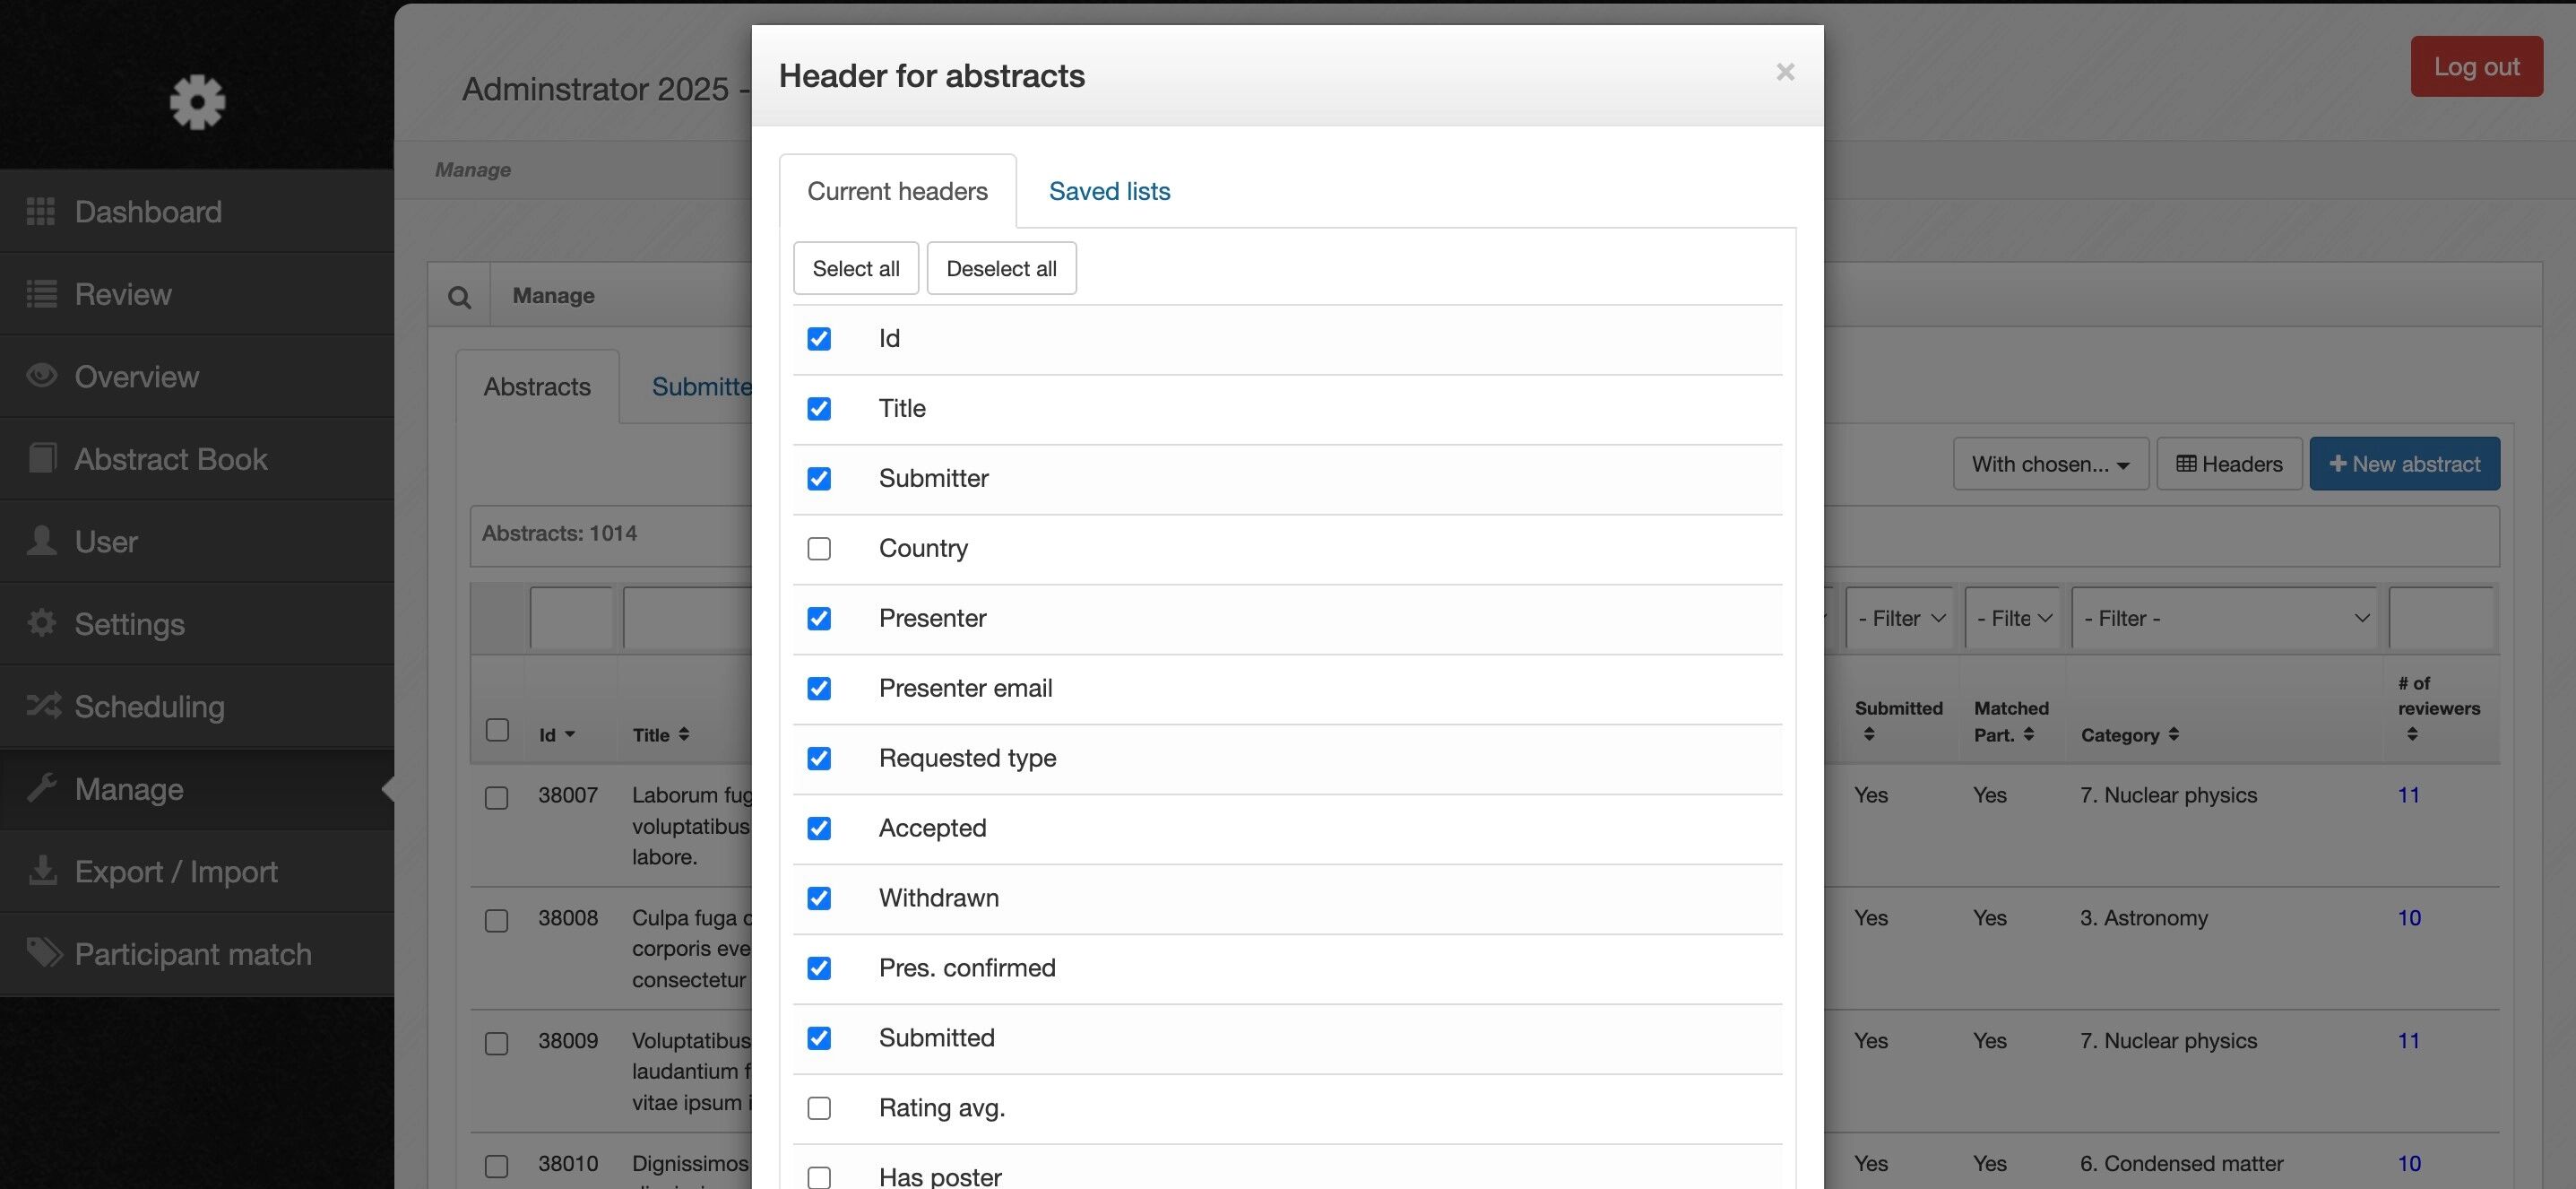This screenshot has height=1189, width=2576.
Task: Switch to the Saved lists tab
Action: tap(1109, 191)
